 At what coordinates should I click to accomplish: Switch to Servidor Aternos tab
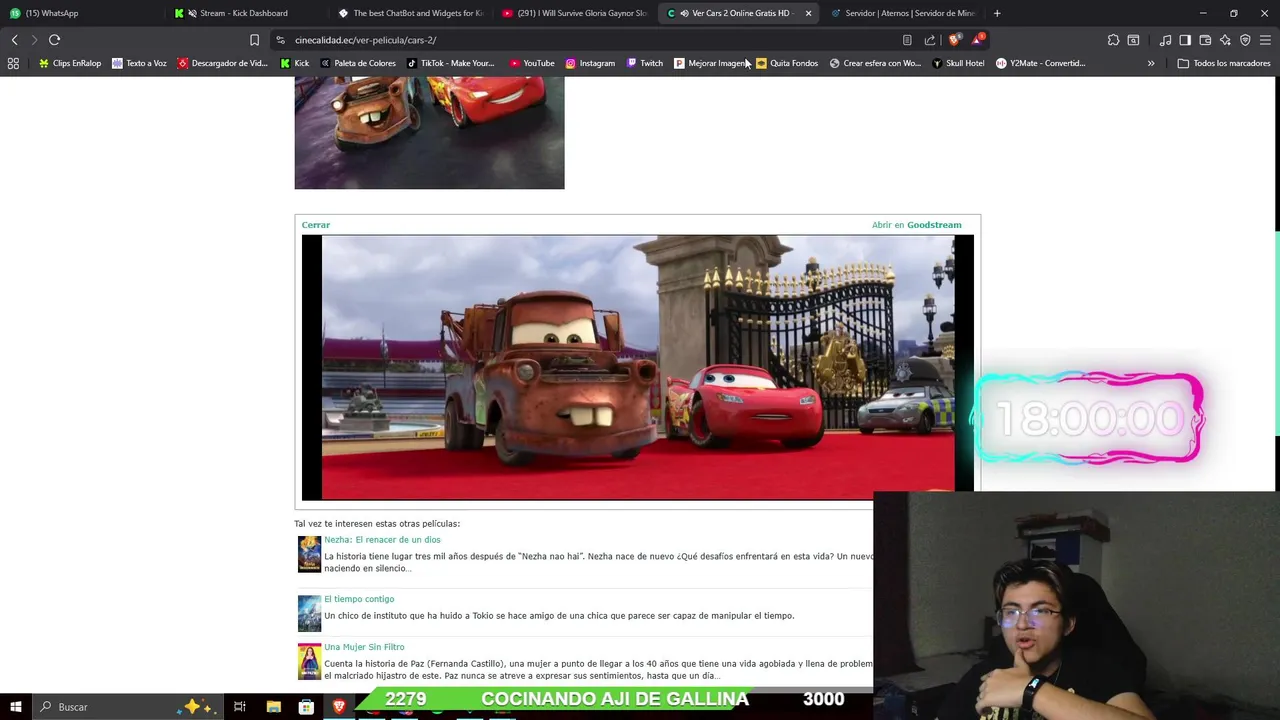coord(902,13)
